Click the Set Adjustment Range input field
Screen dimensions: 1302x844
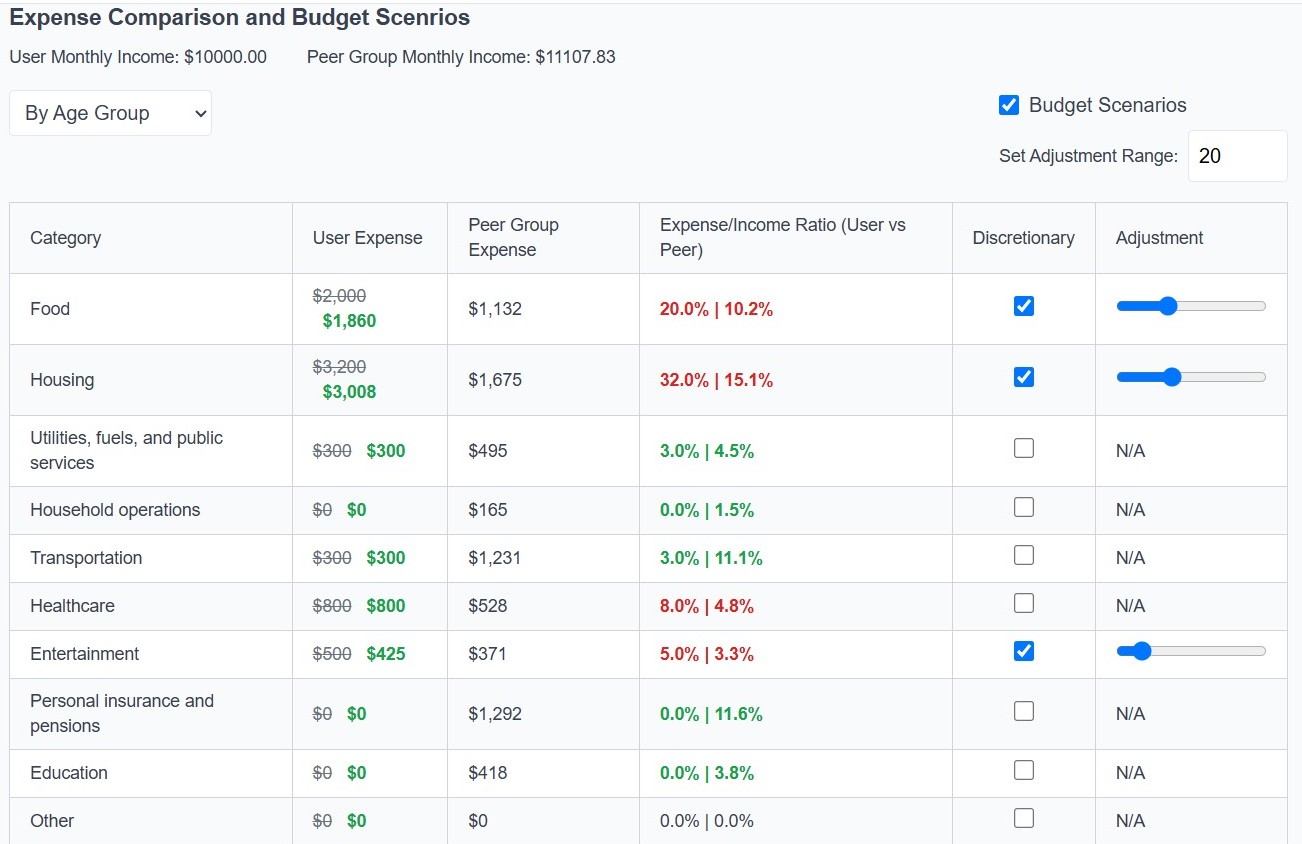(1237, 156)
